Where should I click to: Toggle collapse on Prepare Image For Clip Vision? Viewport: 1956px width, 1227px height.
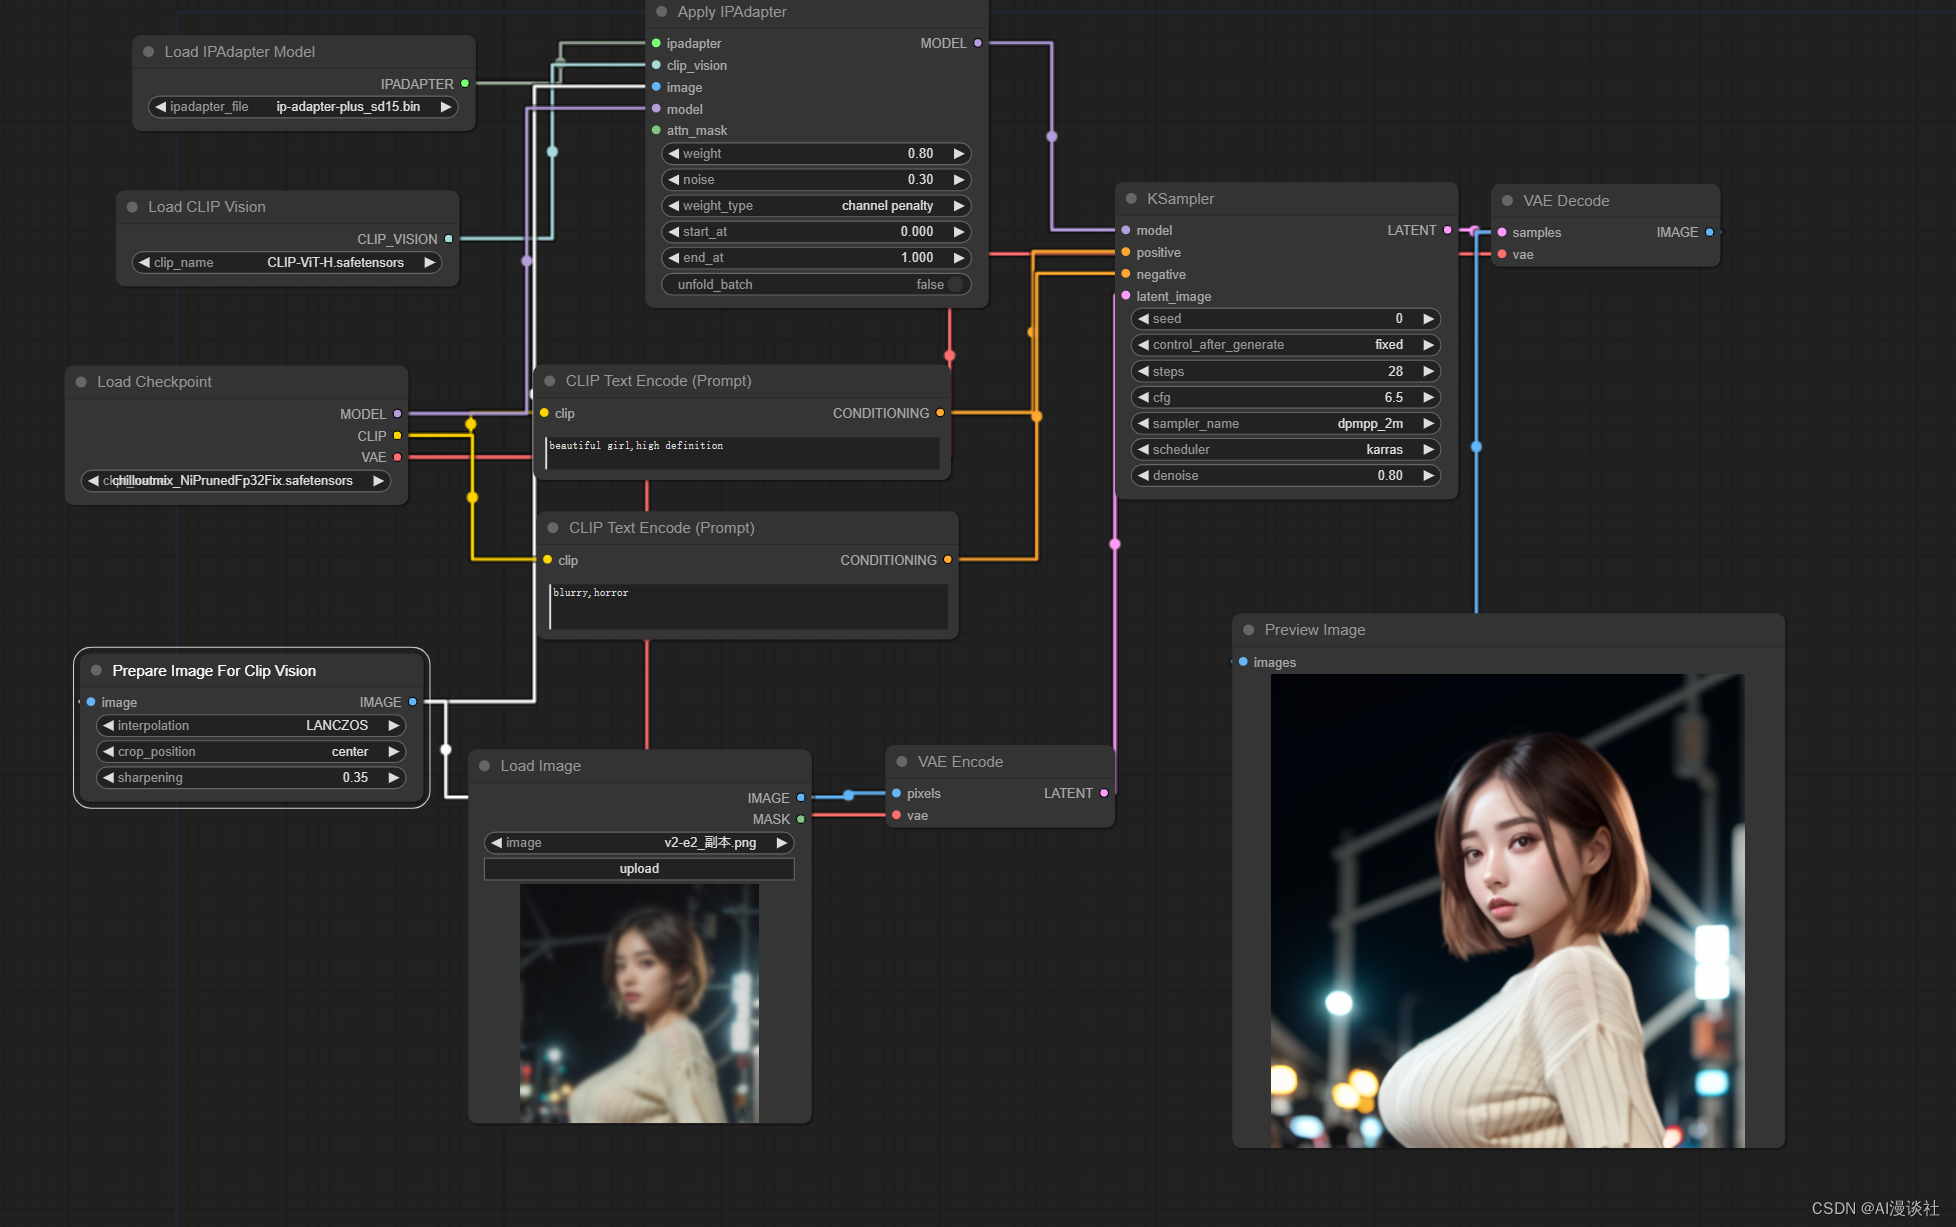pyautogui.click(x=96, y=671)
